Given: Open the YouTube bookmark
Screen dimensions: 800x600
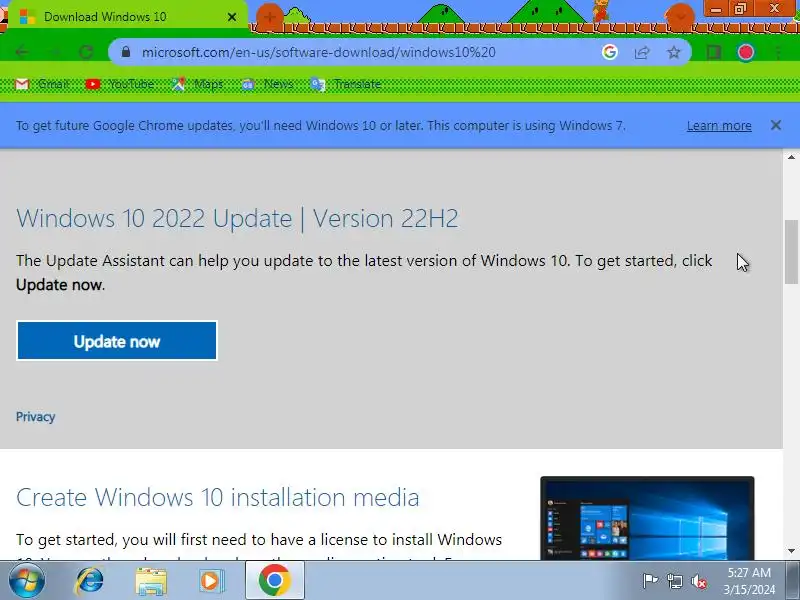Looking at the screenshot, I should (x=119, y=84).
